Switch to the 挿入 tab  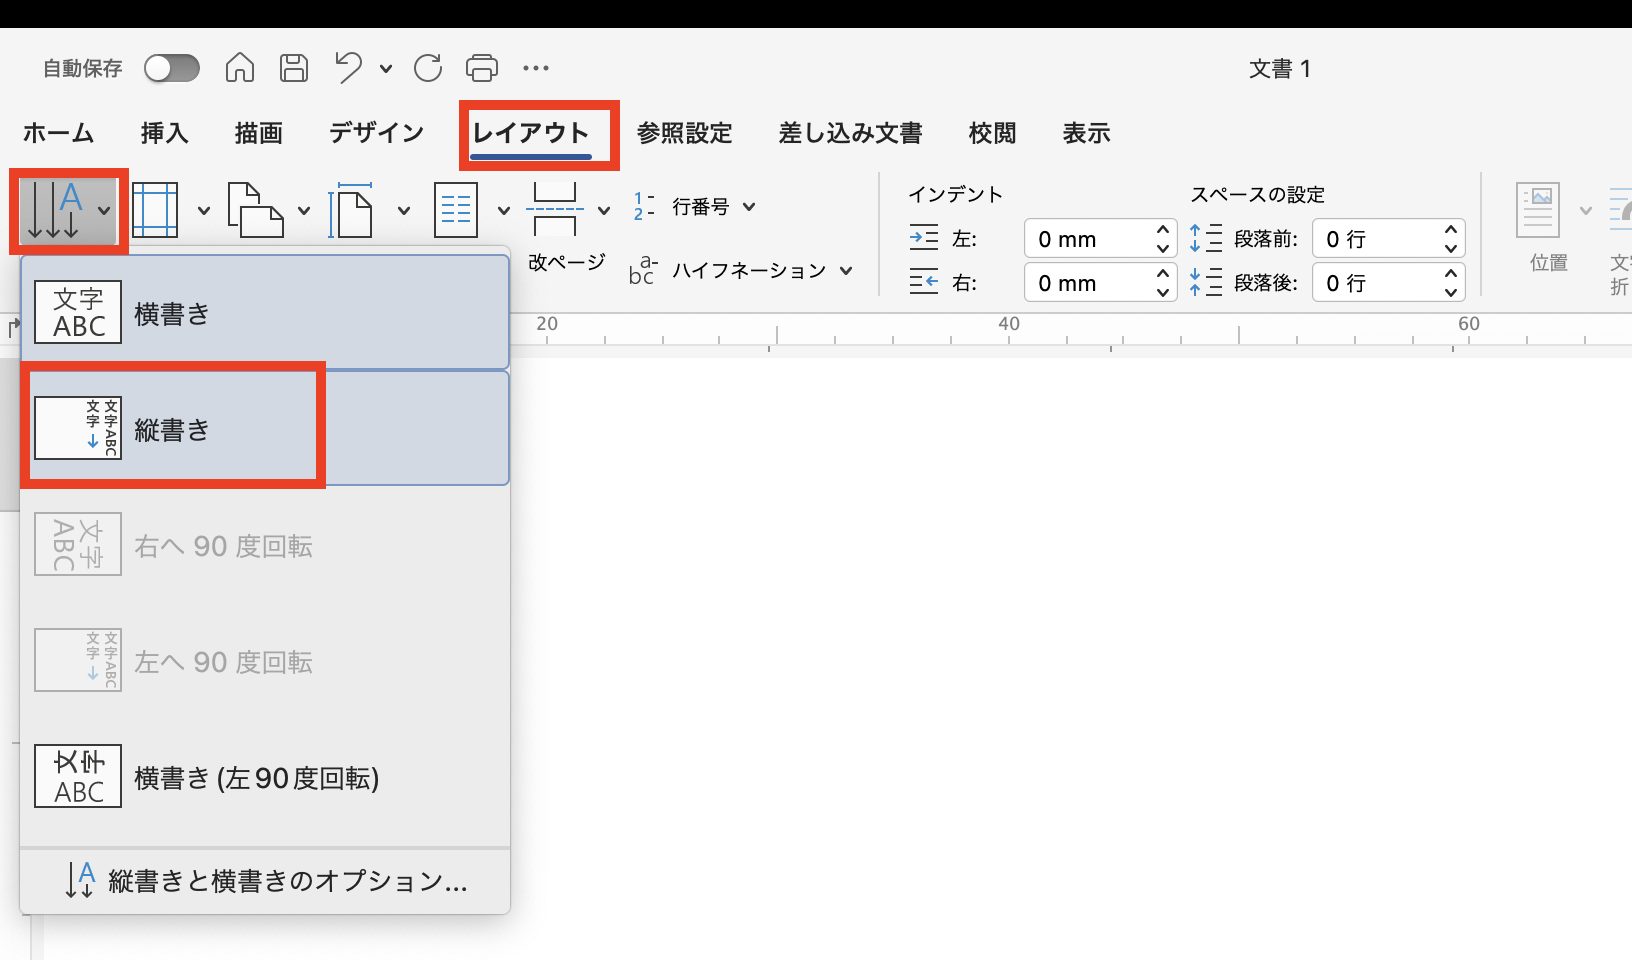coord(164,133)
